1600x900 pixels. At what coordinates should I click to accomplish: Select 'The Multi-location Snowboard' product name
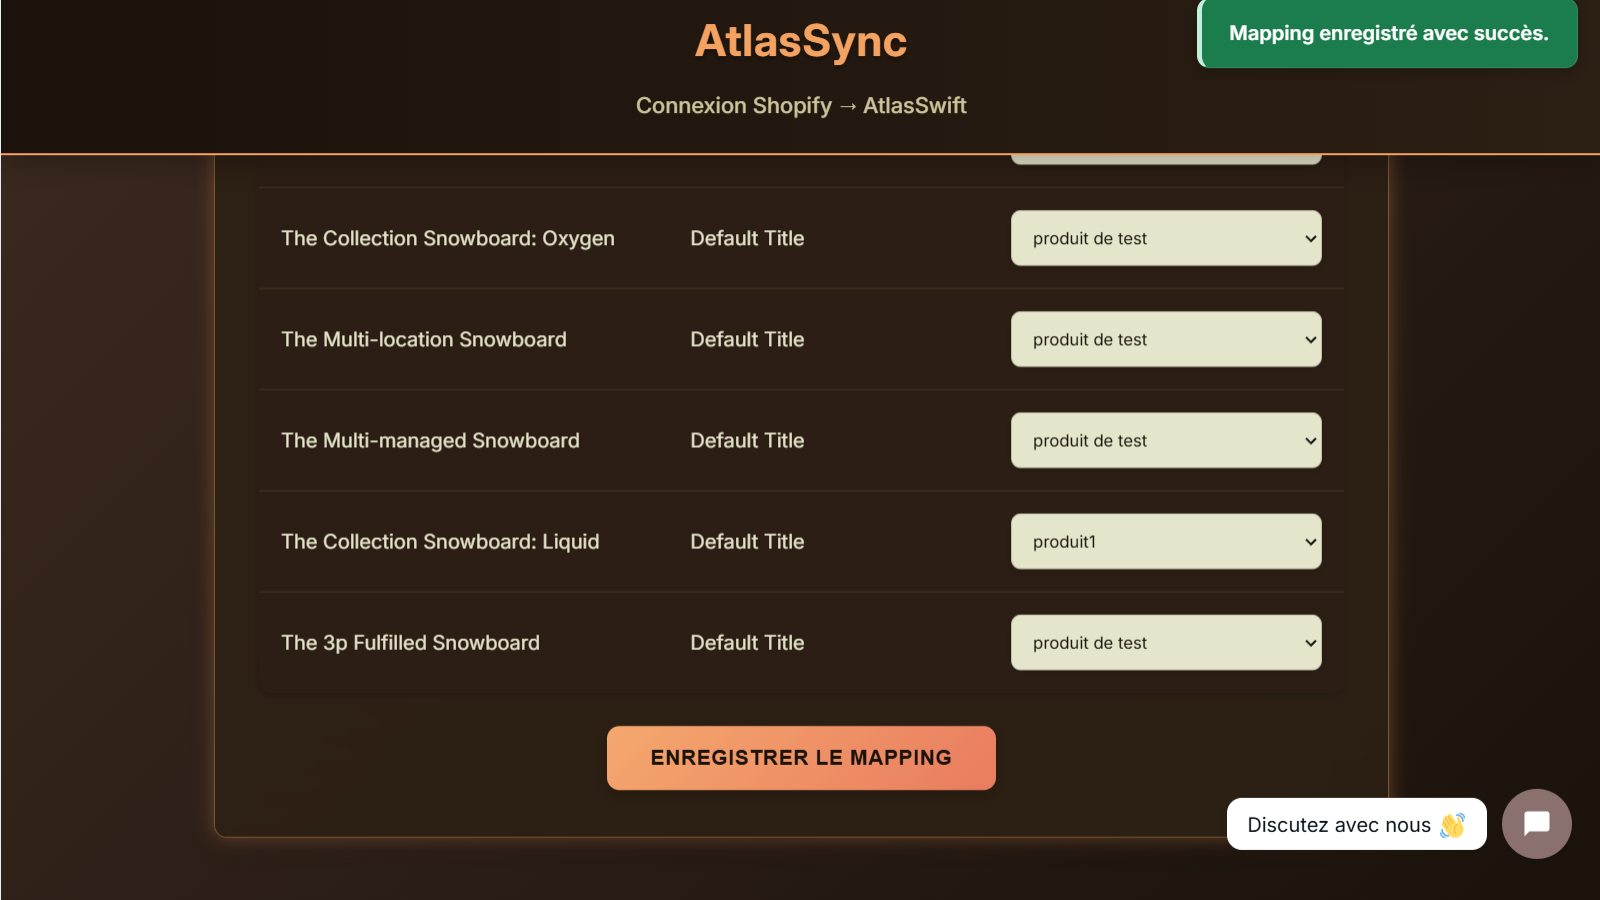(423, 339)
